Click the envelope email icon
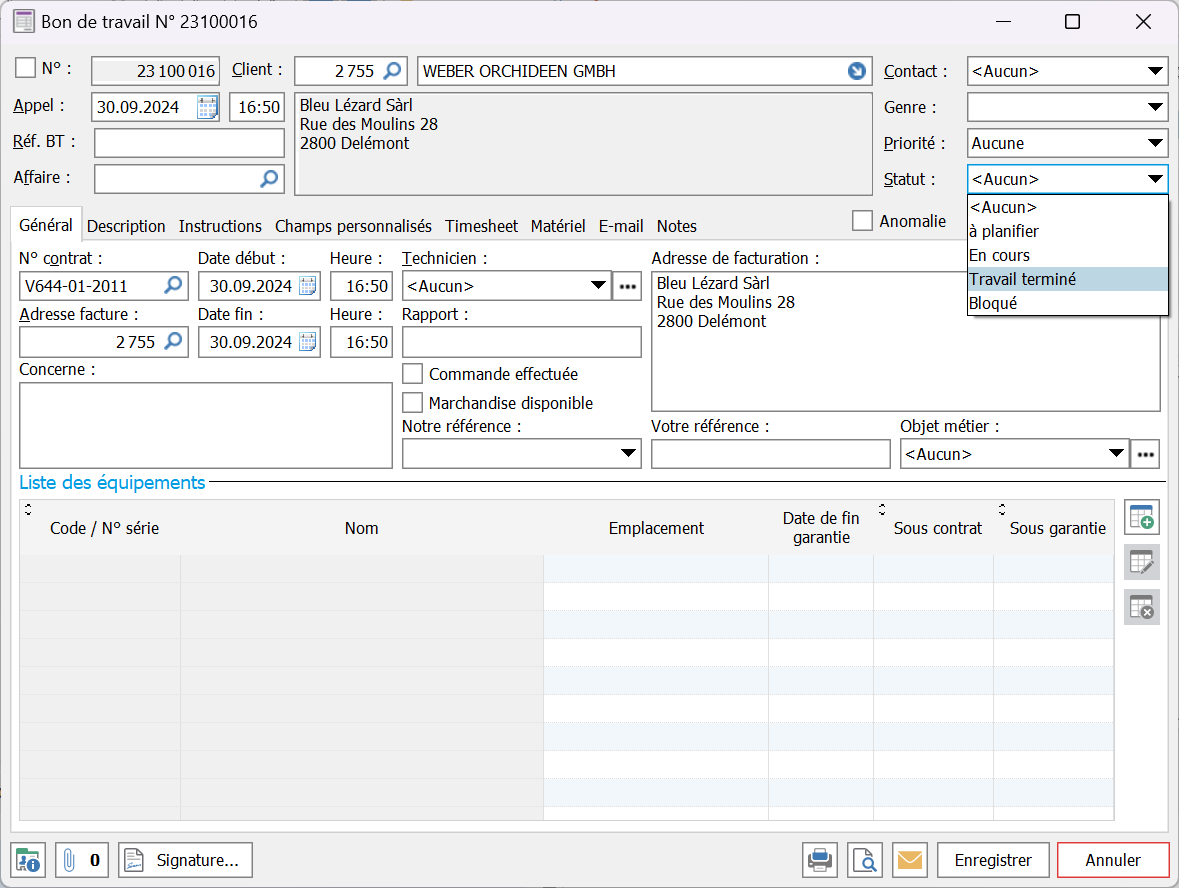 [x=909, y=860]
